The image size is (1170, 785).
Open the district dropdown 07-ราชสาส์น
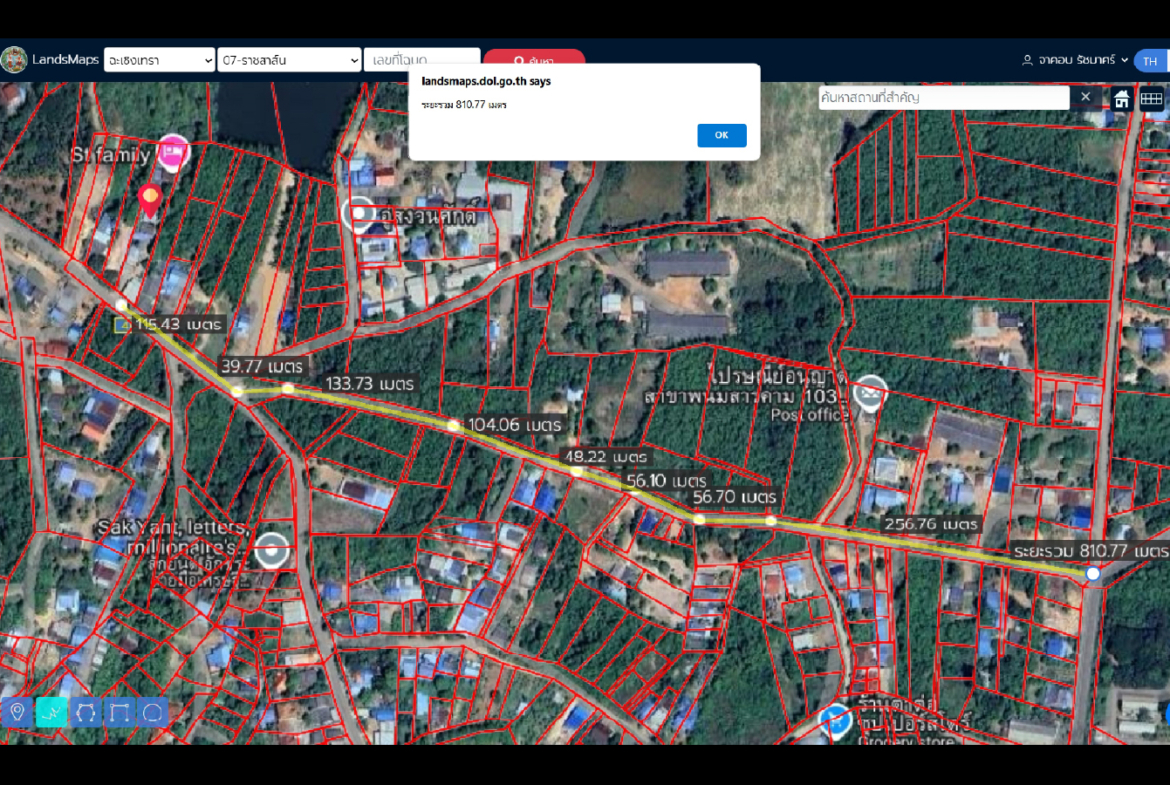pyautogui.click(x=289, y=60)
